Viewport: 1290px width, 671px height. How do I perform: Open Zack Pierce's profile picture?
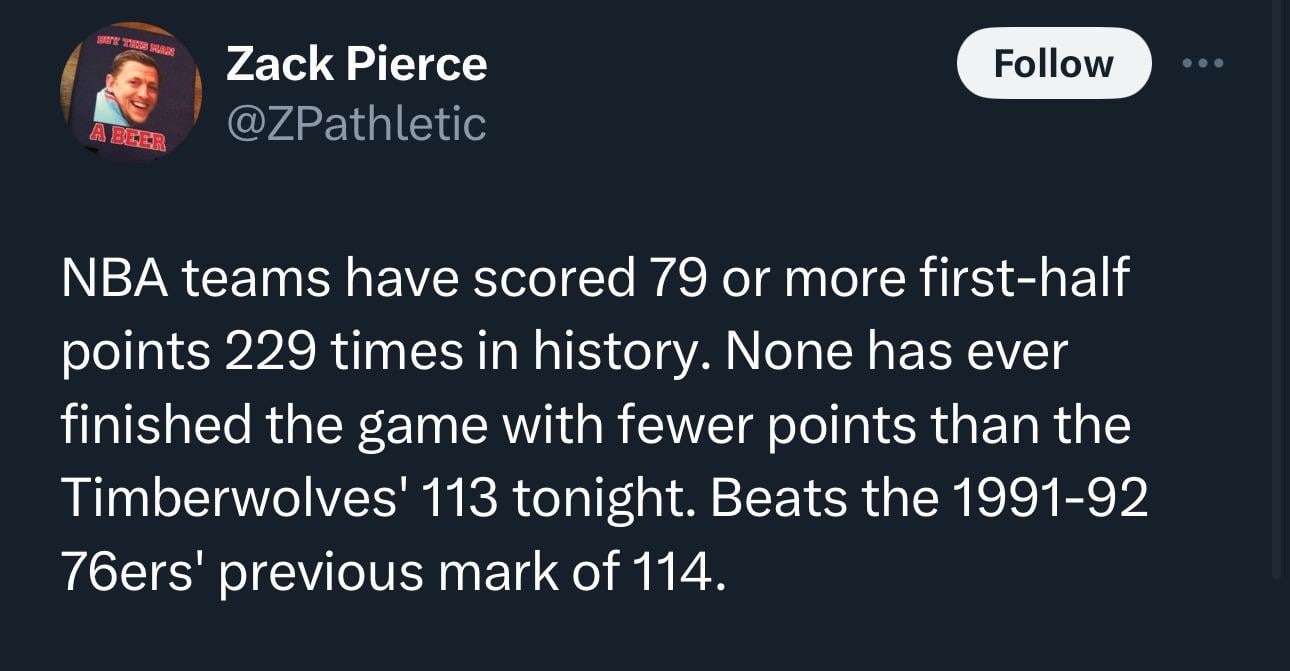coord(131,92)
